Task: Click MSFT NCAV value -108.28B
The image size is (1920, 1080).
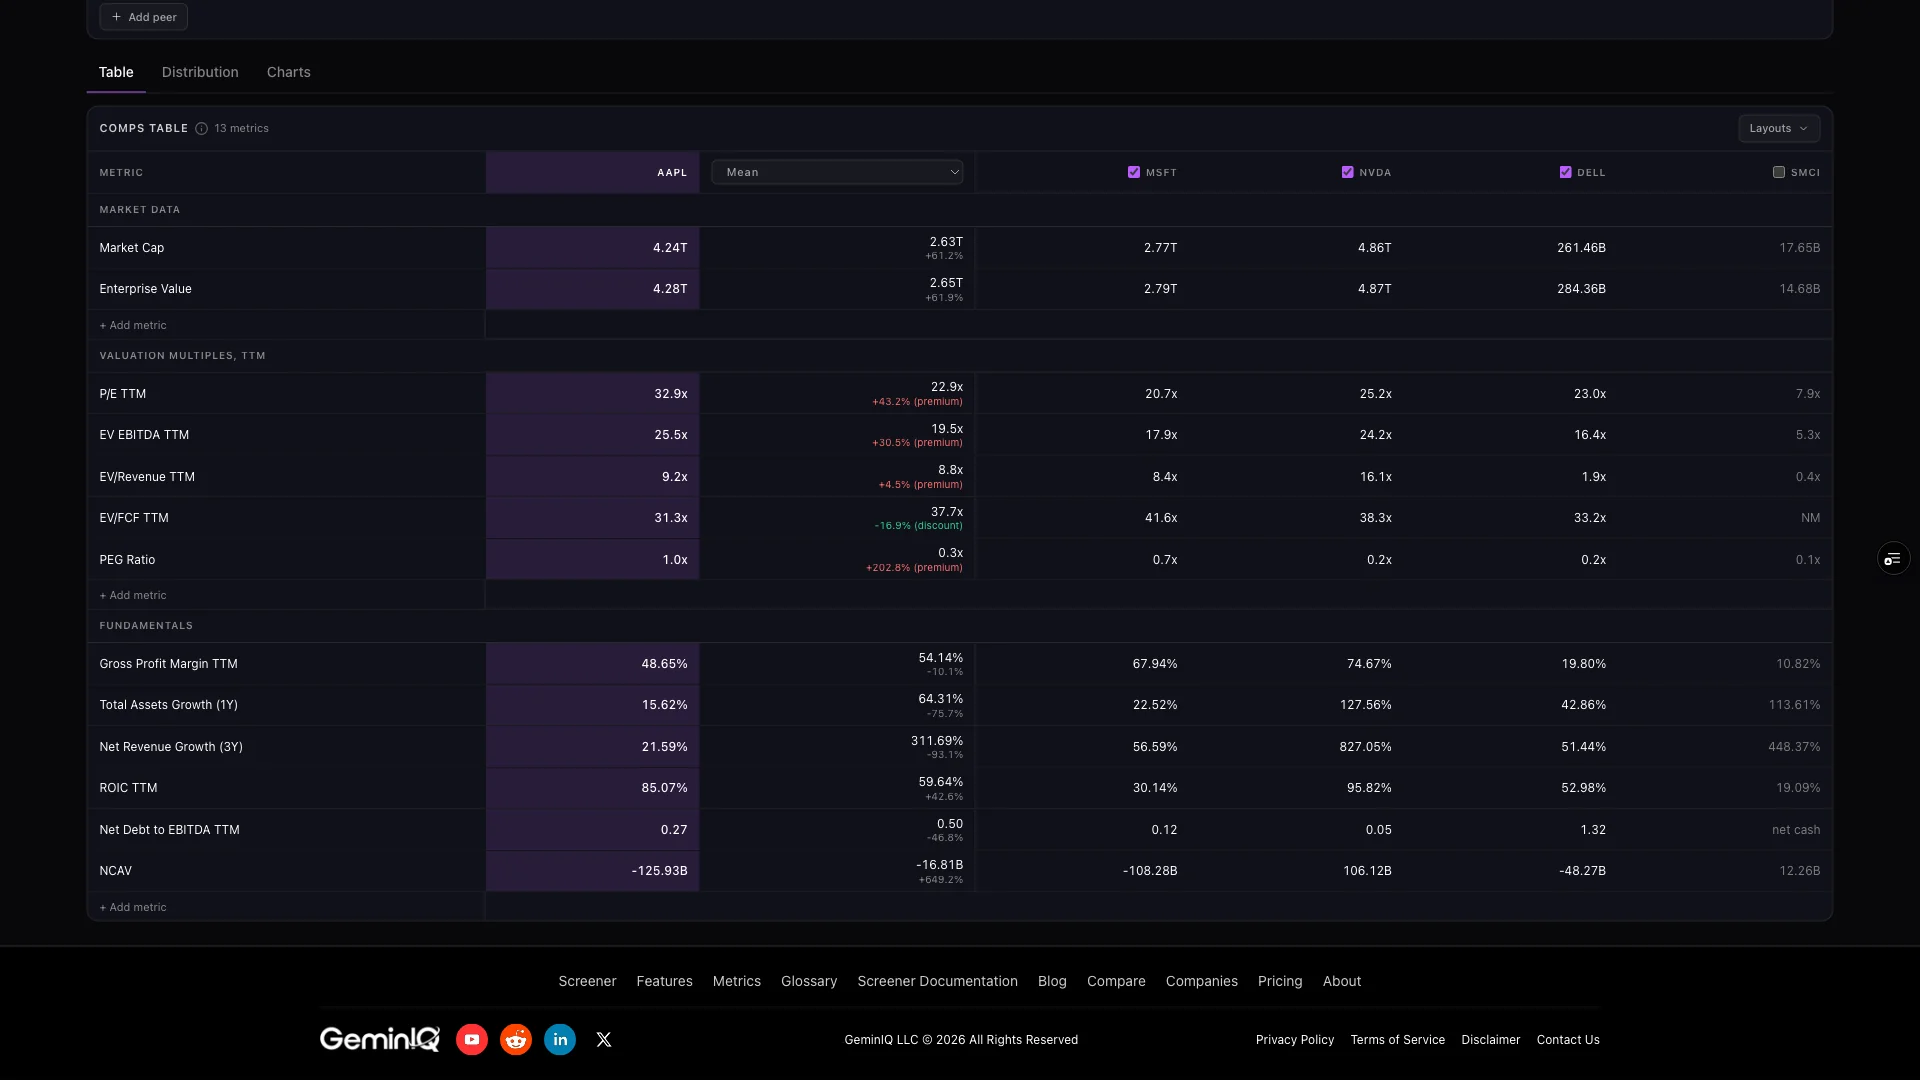Action: click(x=1150, y=871)
